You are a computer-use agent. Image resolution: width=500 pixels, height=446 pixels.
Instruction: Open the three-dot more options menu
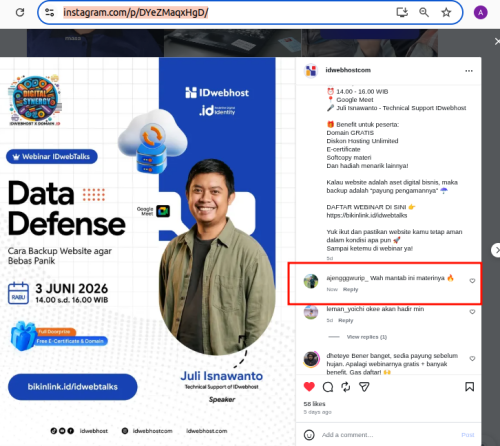469,71
